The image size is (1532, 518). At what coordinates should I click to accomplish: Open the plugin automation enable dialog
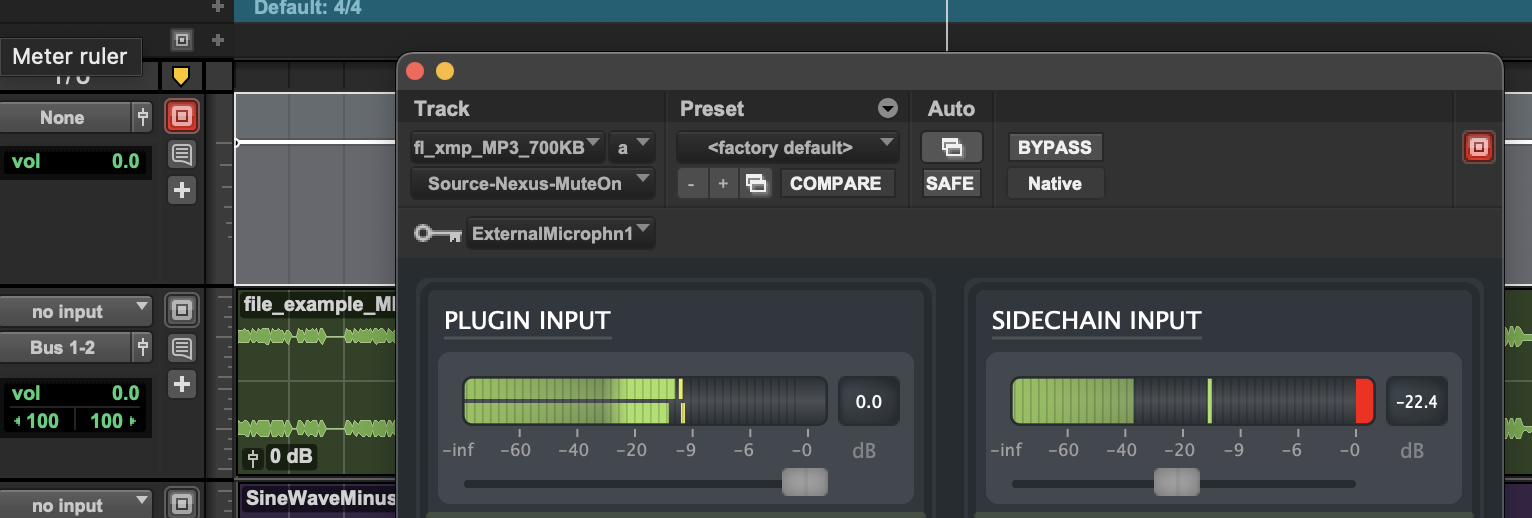[952, 147]
